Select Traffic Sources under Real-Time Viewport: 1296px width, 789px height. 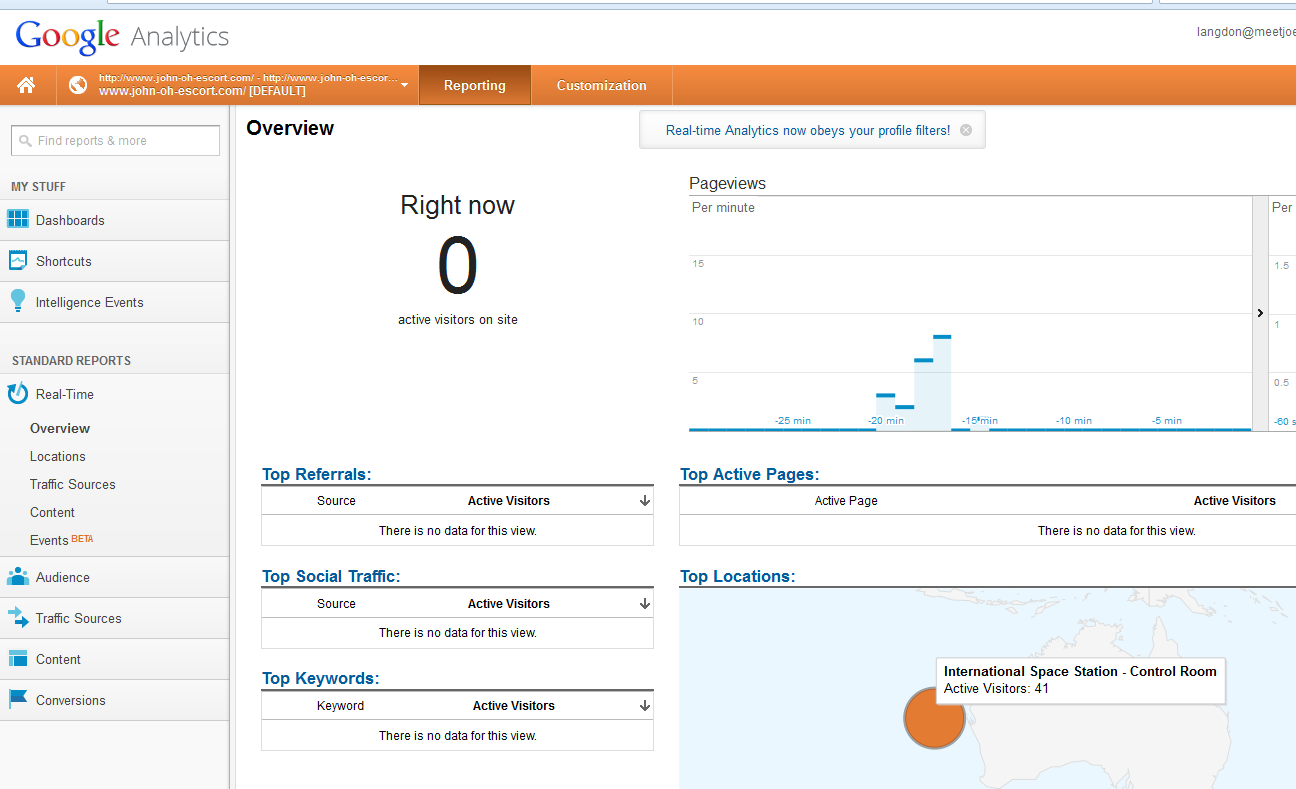[73, 484]
